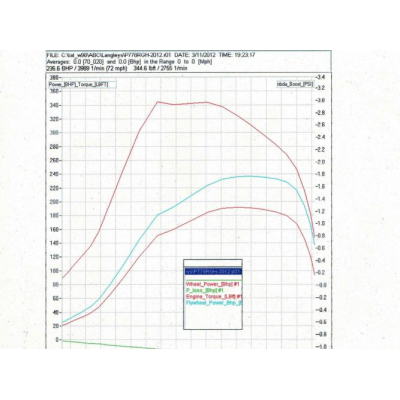Click the '100' left axis value
Screen dimensions: 400x400
point(54,271)
